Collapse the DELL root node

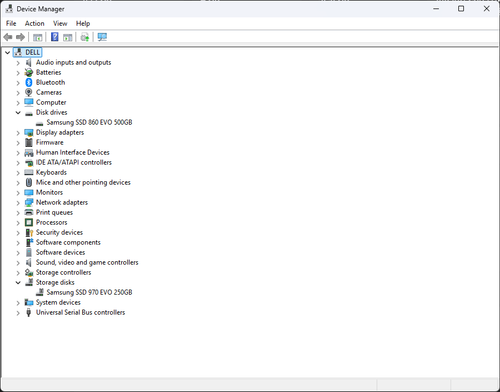[x=7, y=52]
